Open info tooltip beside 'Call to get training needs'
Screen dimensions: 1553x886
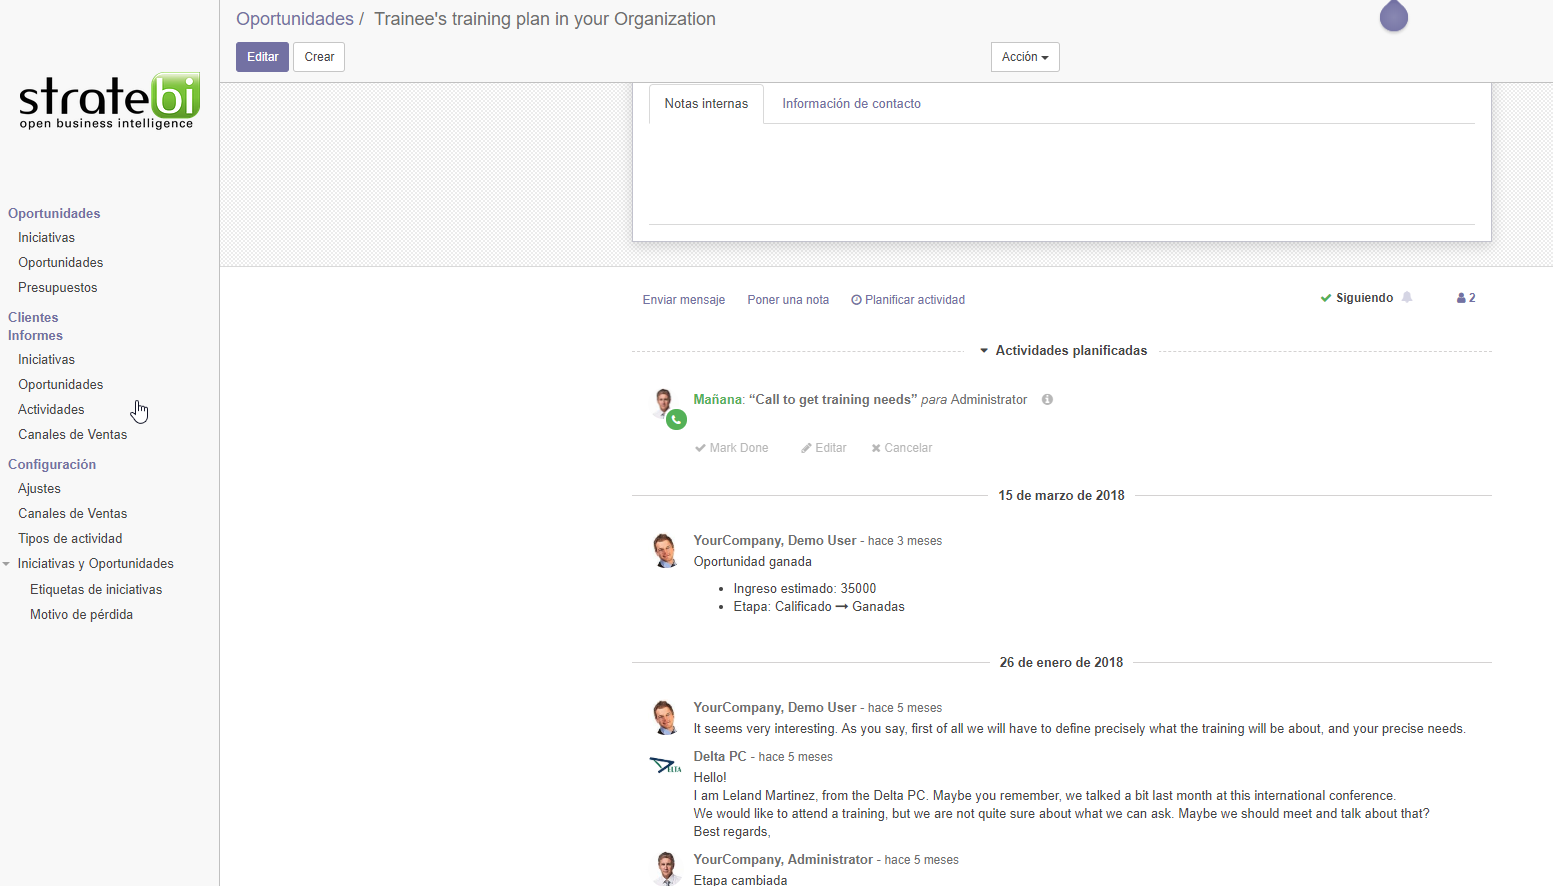coord(1046,398)
